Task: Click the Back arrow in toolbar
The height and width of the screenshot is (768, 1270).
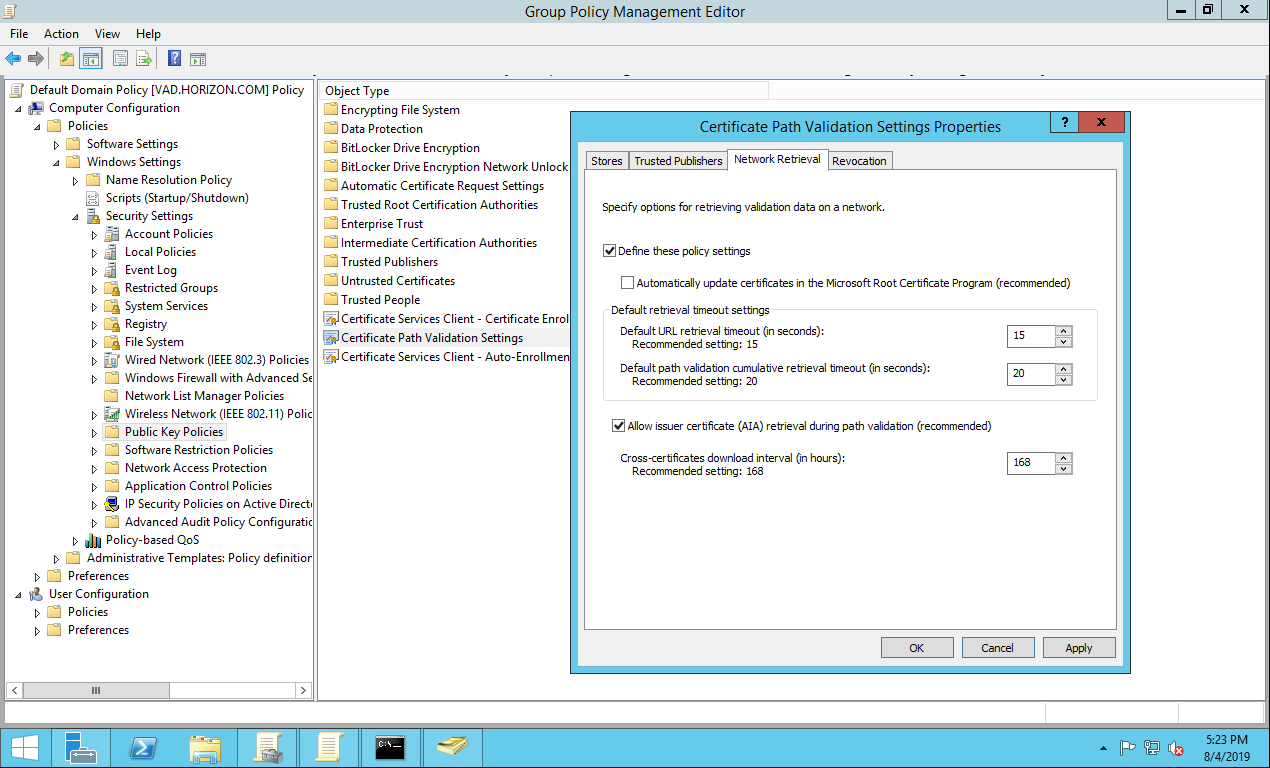Action: pyautogui.click(x=13, y=59)
